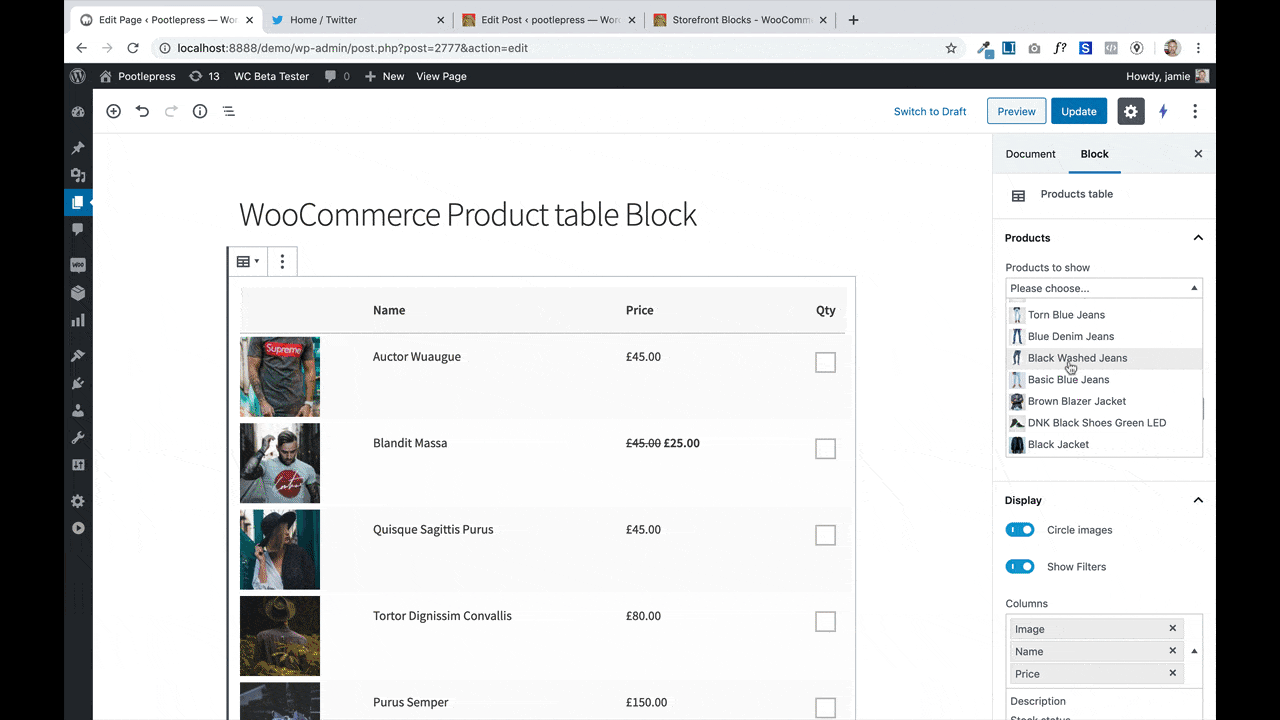This screenshot has height=720, width=1280.
Task: Select Brown Blazer Jacket option
Action: [1104, 401]
